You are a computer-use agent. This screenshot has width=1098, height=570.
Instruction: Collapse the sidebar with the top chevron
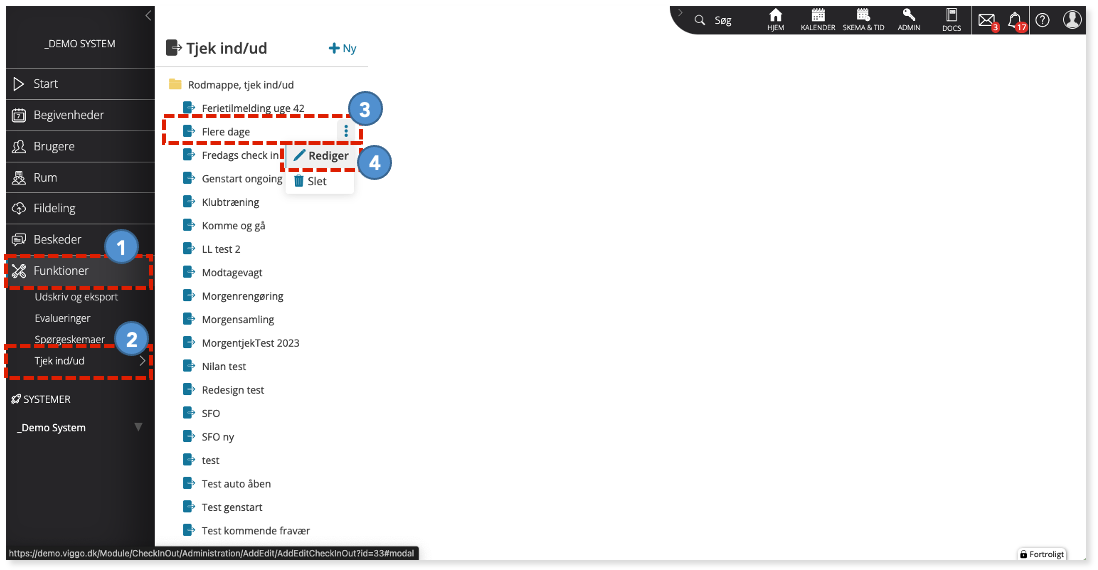point(148,15)
